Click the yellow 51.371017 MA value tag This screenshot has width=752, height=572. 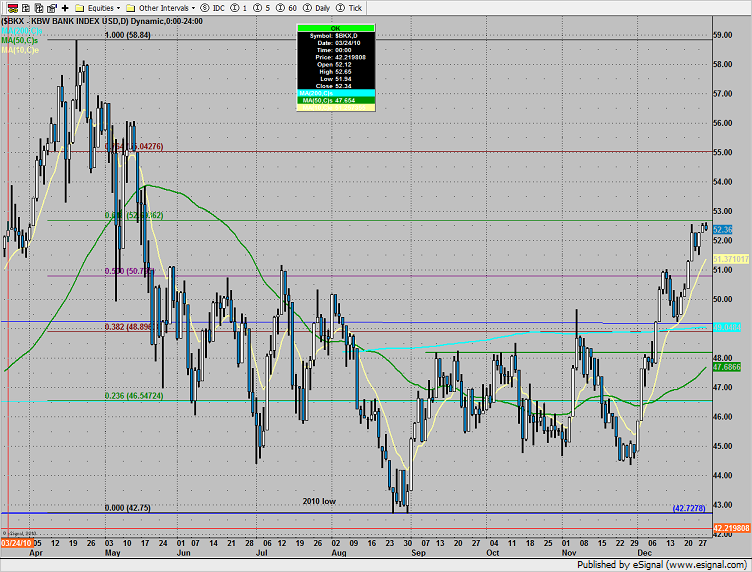coord(731,259)
